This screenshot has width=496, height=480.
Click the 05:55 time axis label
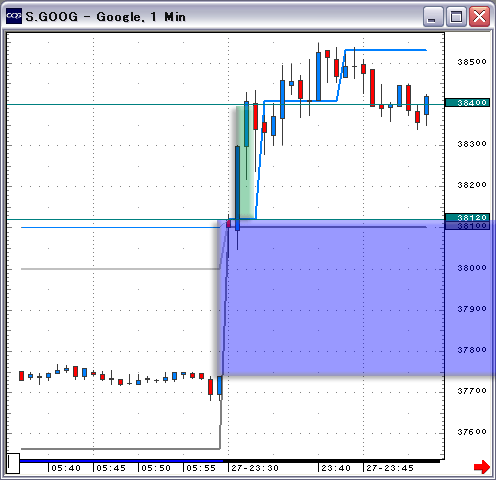[201, 468]
